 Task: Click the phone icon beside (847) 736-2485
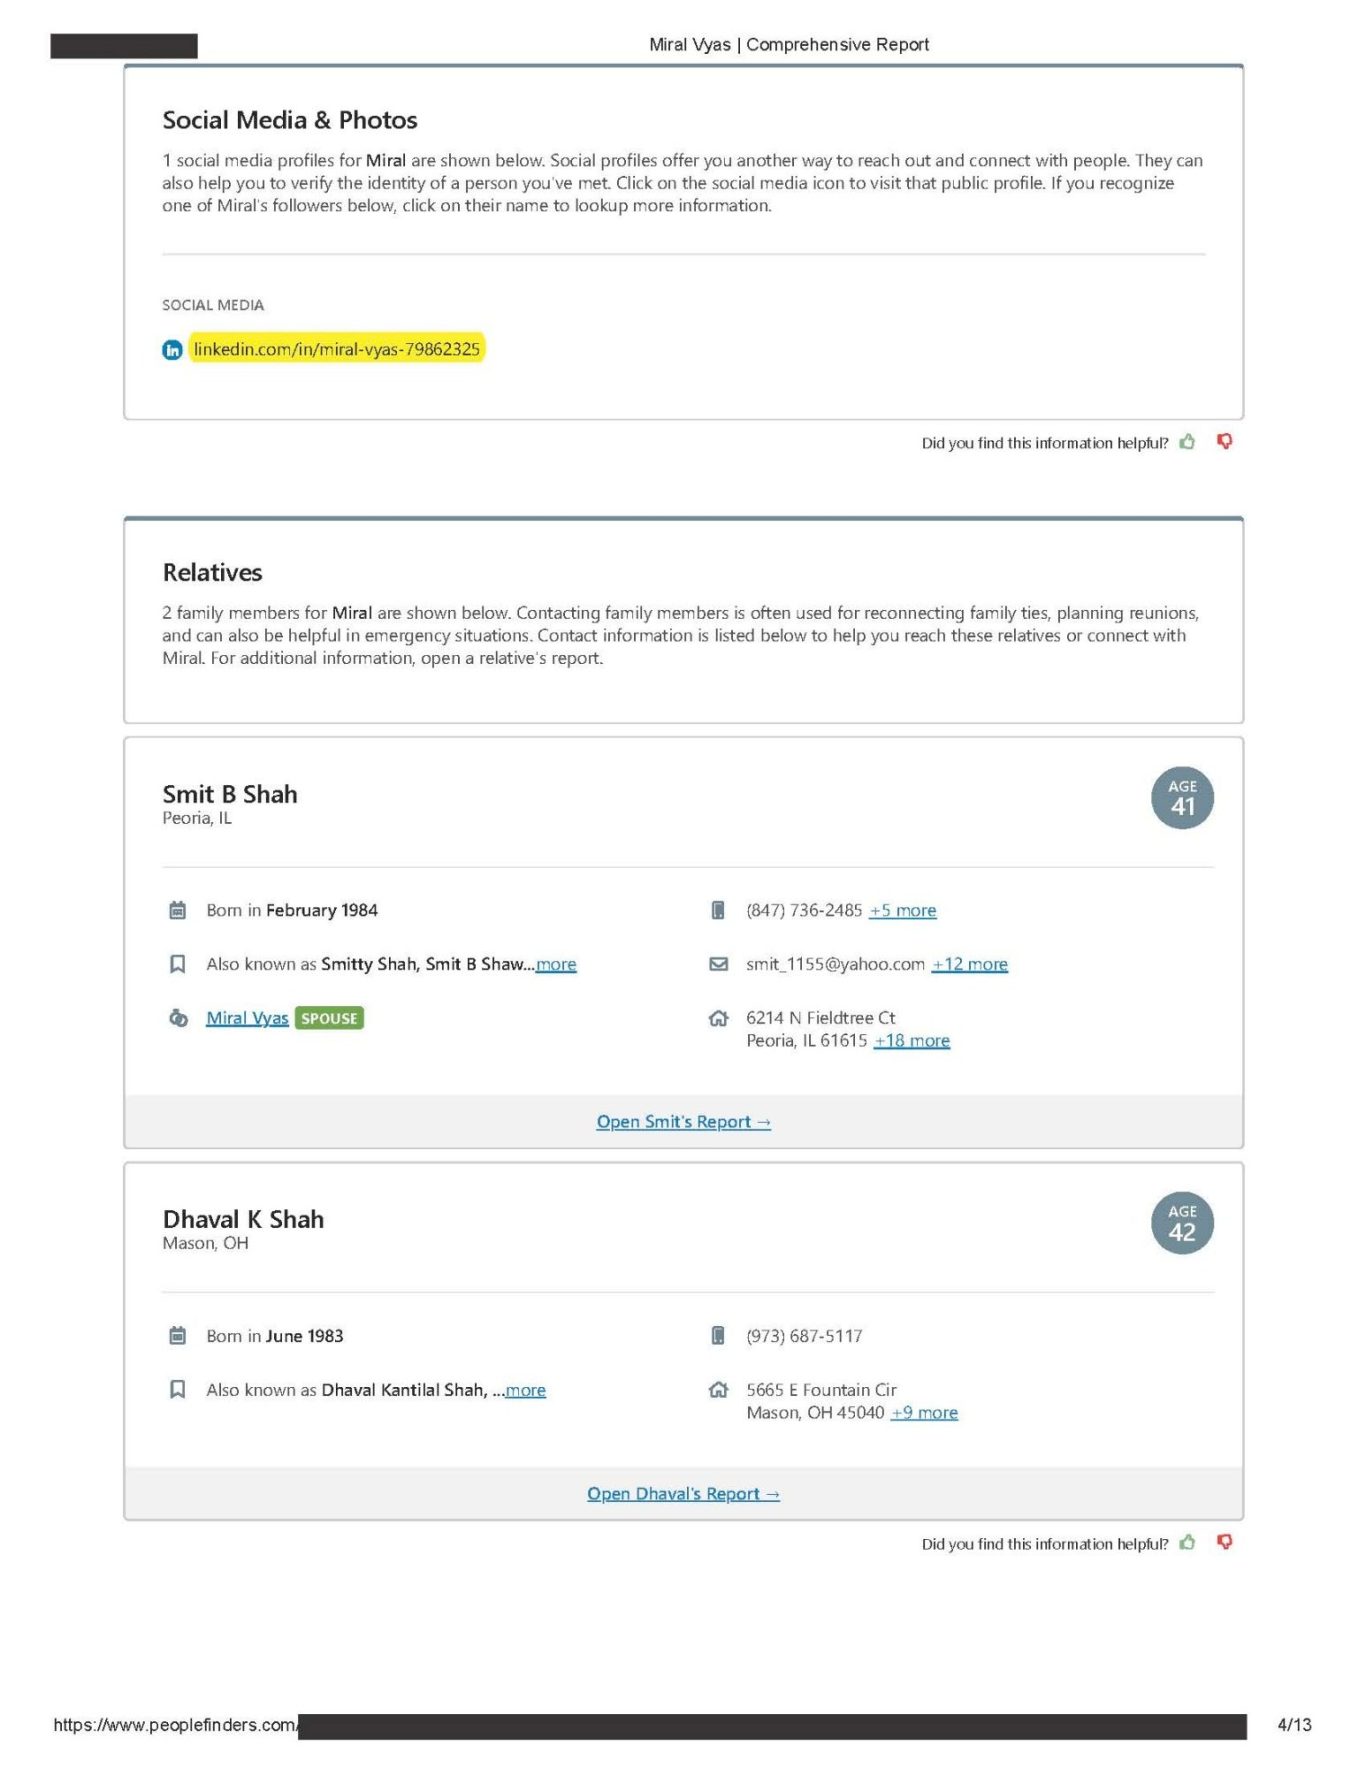[717, 910]
